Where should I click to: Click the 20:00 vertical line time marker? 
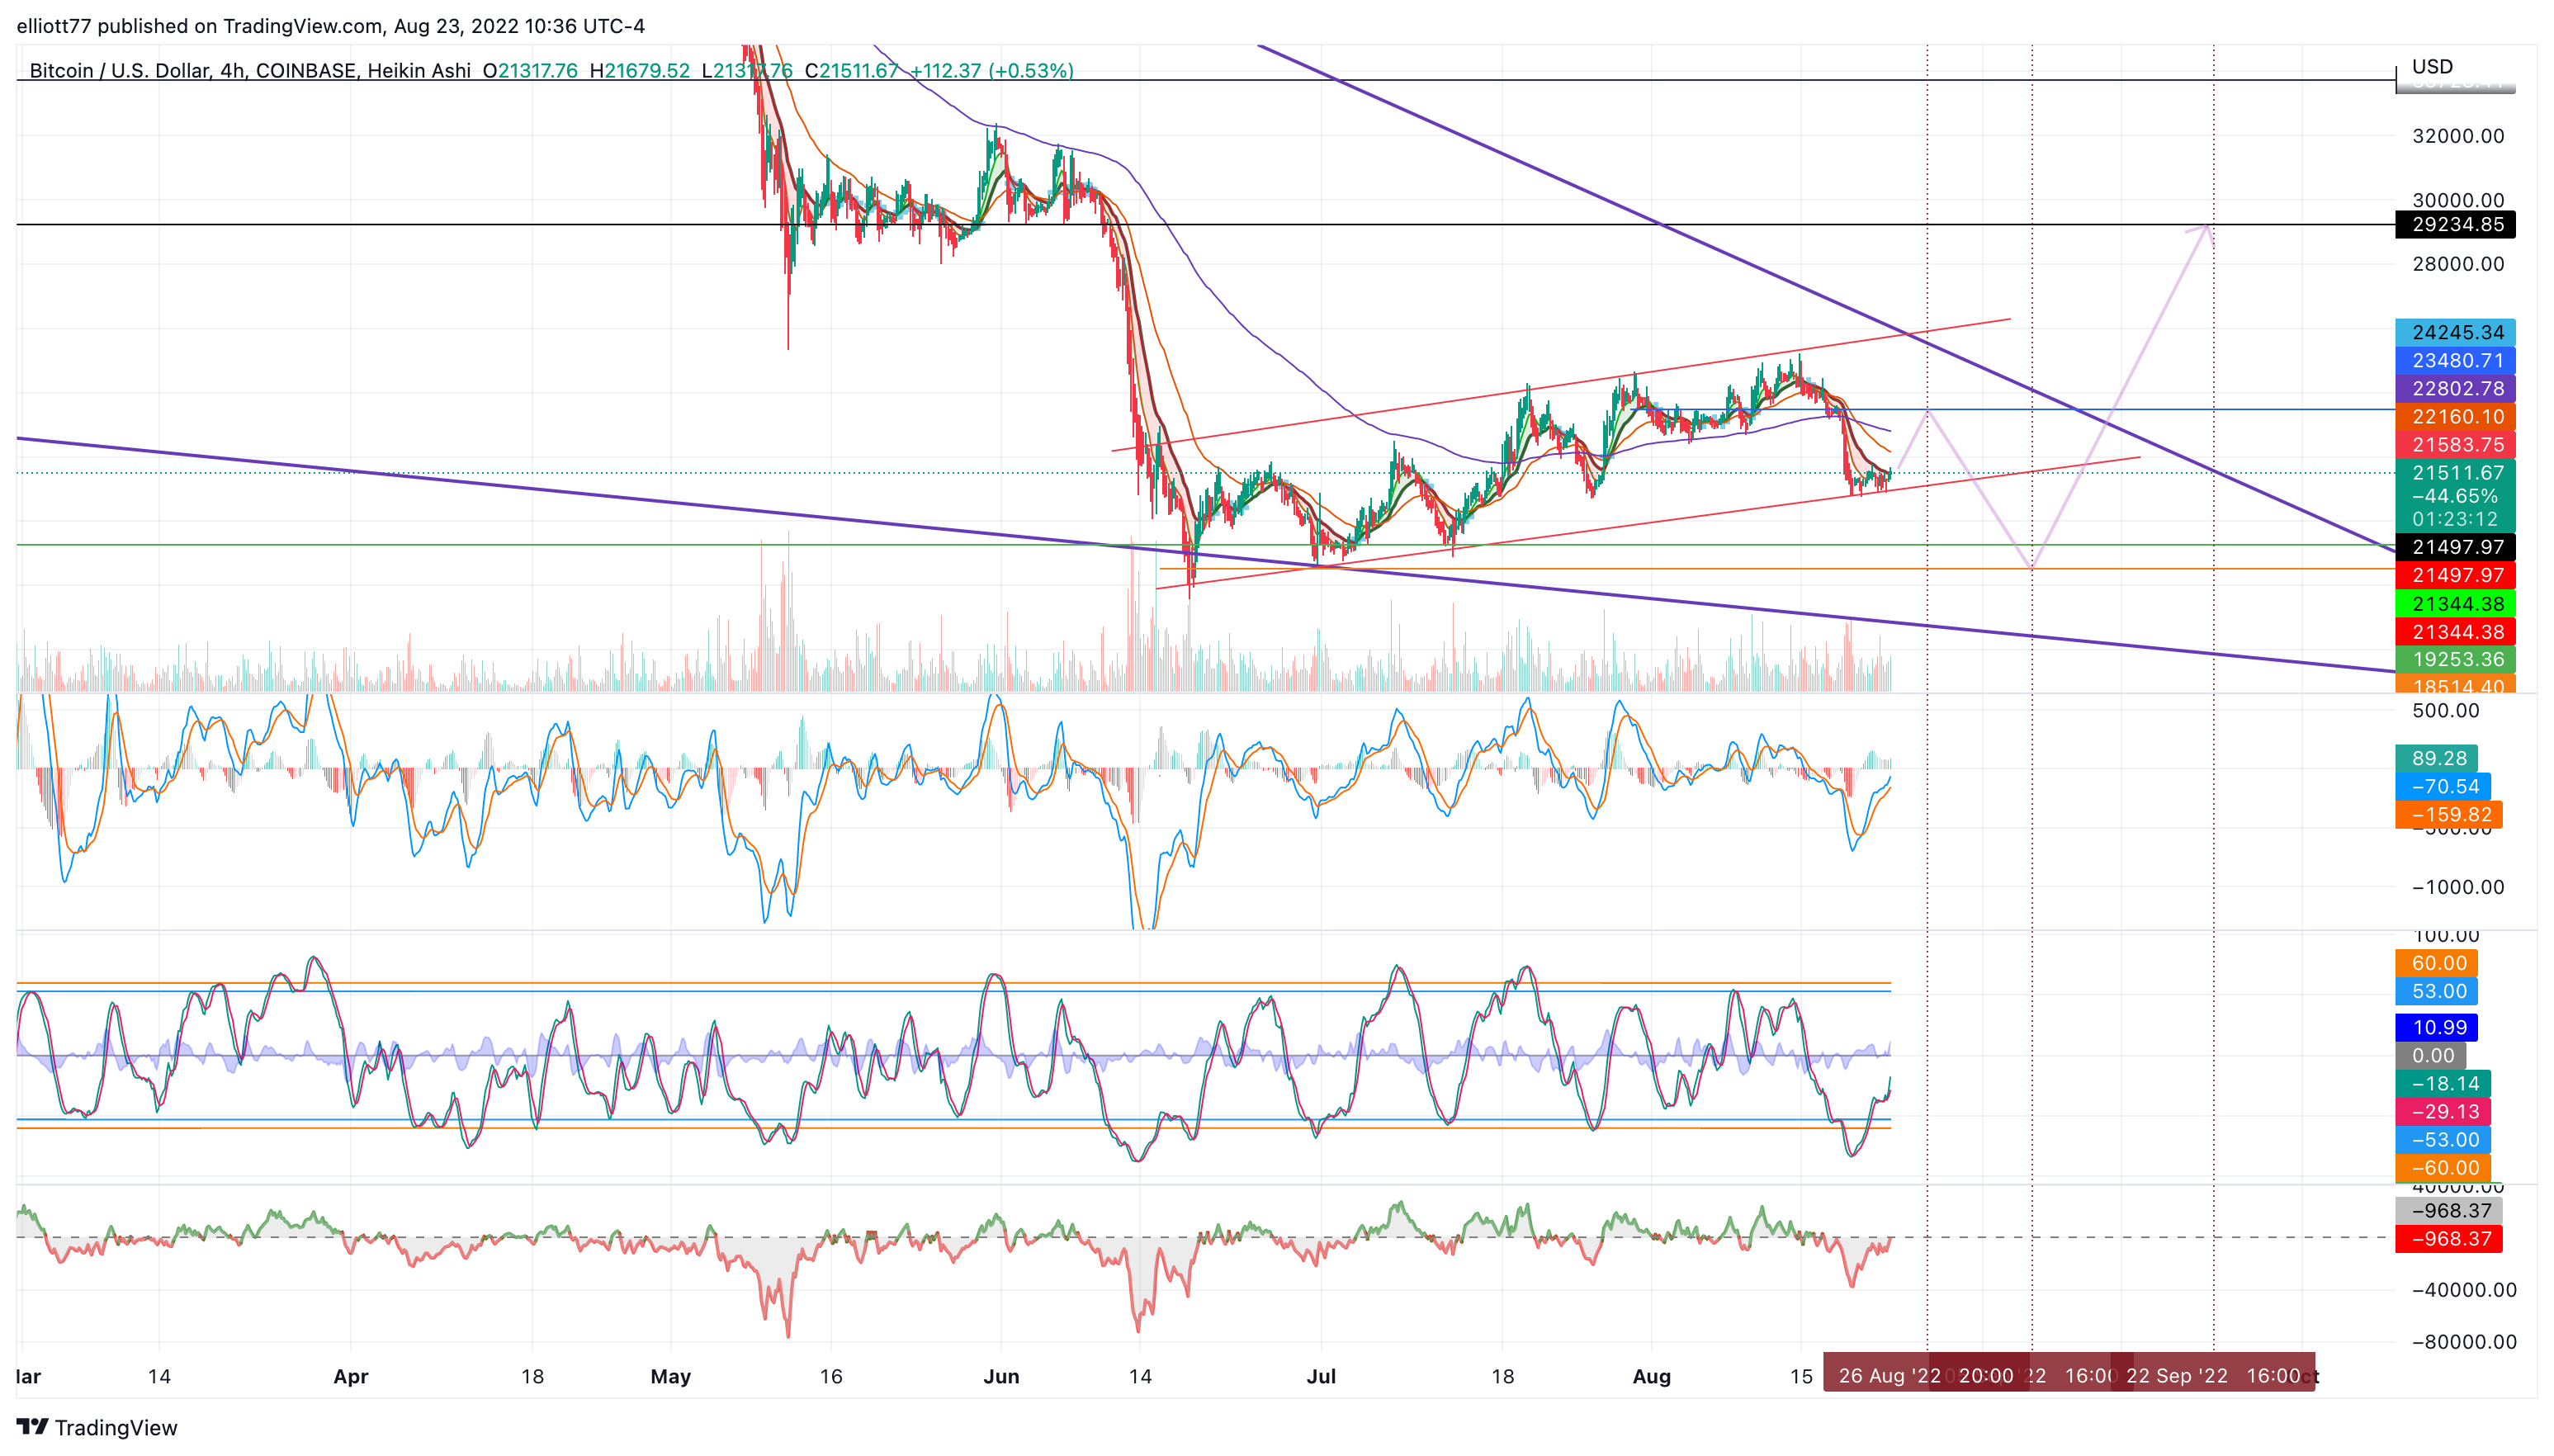(x=1986, y=1375)
